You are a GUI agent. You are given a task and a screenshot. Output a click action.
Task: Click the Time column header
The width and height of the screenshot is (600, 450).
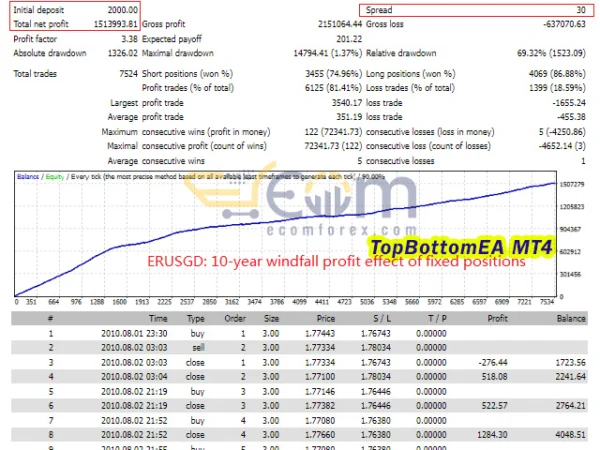click(158, 318)
